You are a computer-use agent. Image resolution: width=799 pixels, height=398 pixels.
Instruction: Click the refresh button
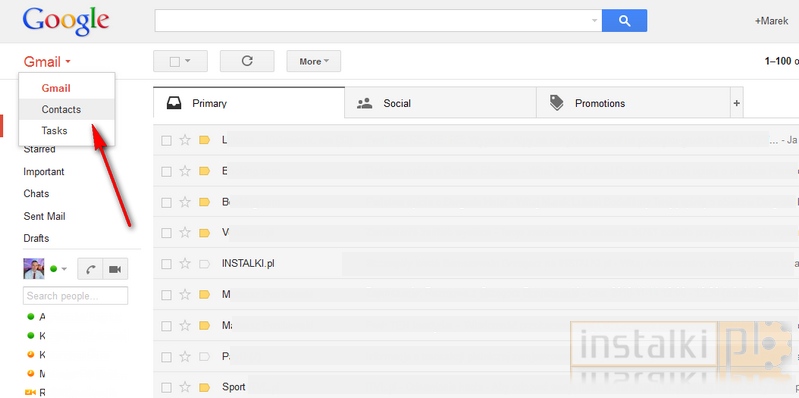click(x=247, y=61)
